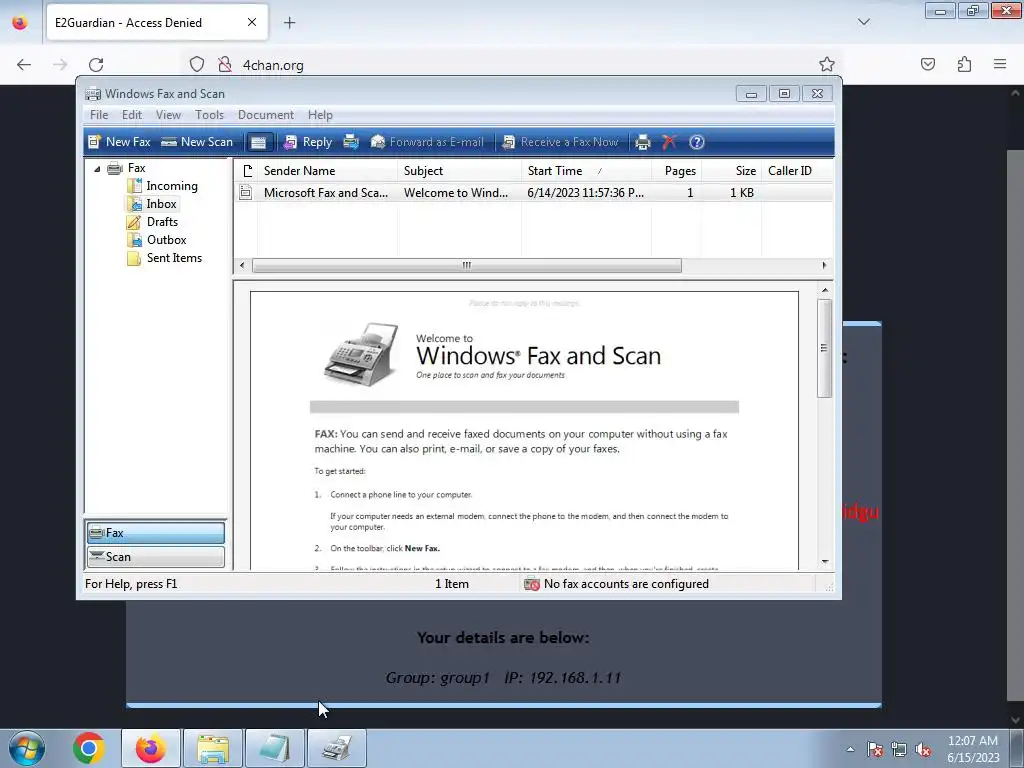Image resolution: width=1024 pixels, height=768 pixels.
Task: Open a new Firefox tab
Action: (289, 23)
